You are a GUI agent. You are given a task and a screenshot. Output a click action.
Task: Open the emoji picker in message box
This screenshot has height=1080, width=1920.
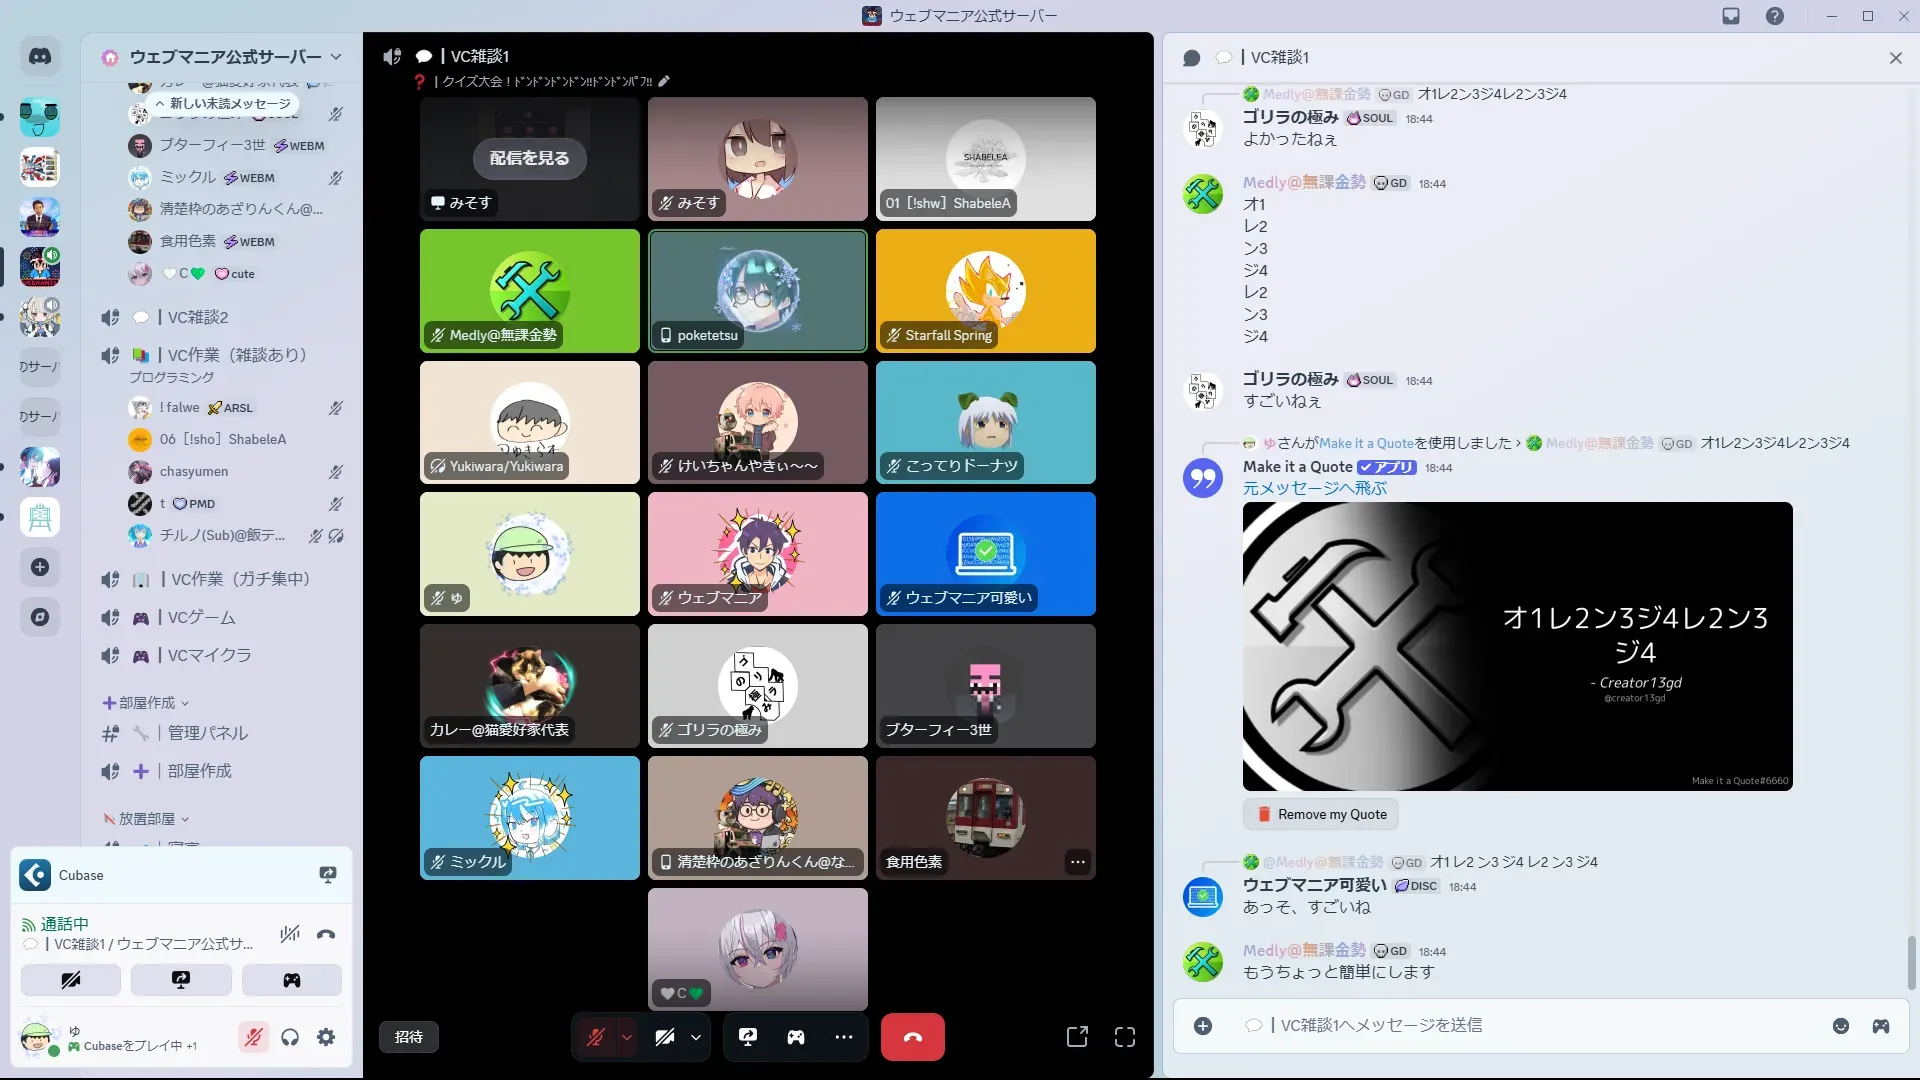coord(1841,1026)
